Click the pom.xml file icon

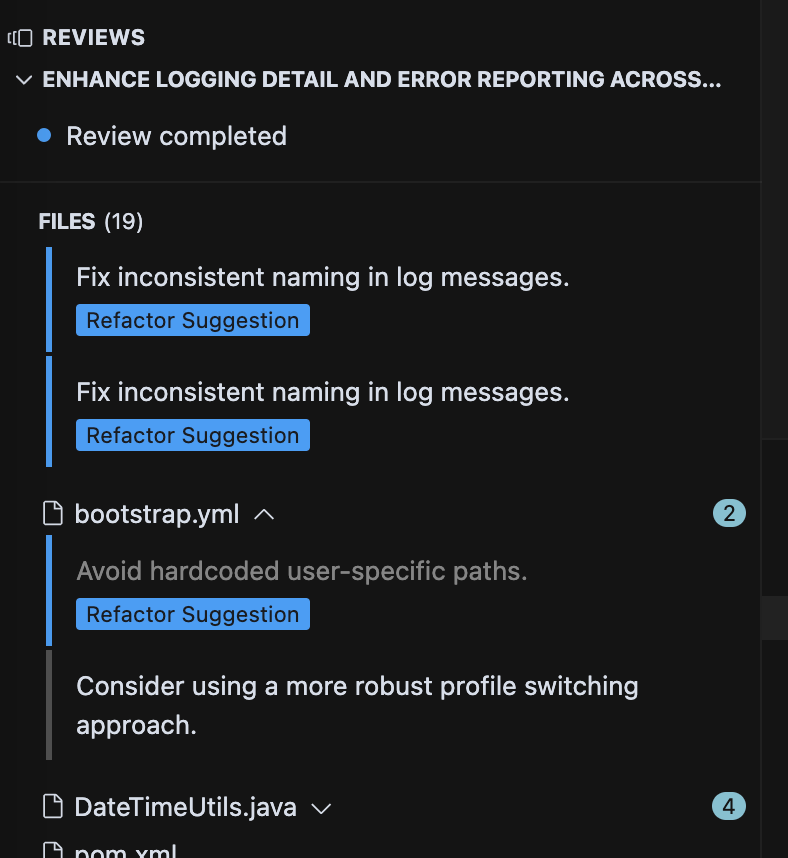coord(53,850)
